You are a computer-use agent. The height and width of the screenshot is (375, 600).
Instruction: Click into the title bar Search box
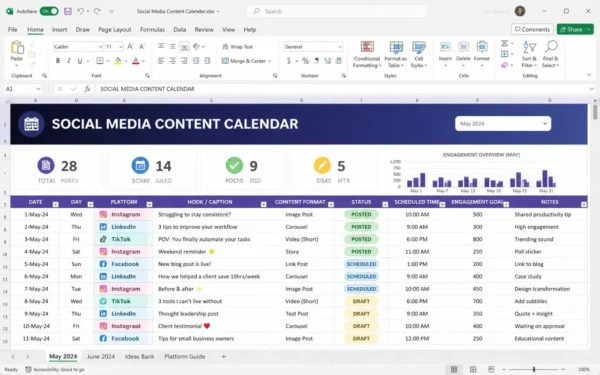click(x=336, y=11)
